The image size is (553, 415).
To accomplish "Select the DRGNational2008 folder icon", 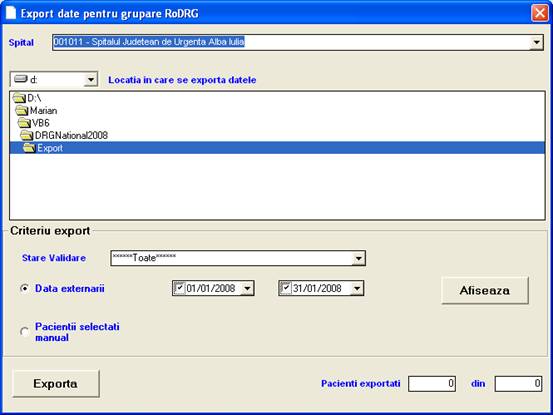I will [x=27, y=135].
